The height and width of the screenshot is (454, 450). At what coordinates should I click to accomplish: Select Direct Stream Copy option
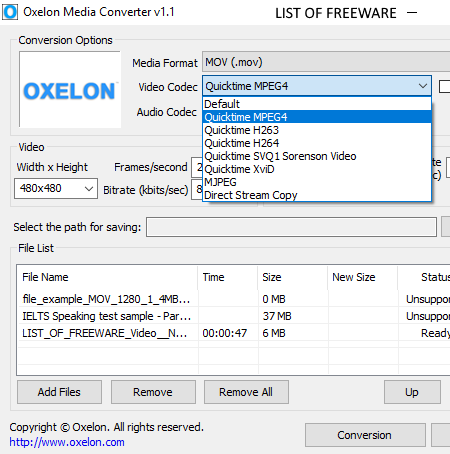tap(317, 195)
